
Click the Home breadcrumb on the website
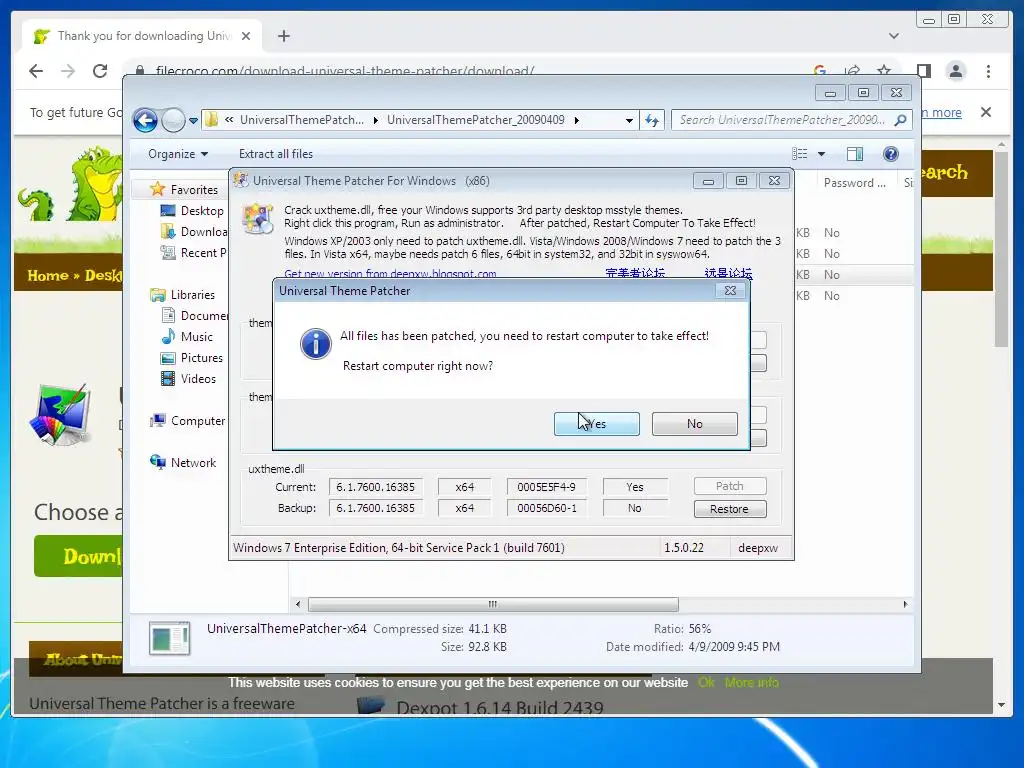(48, 276)
